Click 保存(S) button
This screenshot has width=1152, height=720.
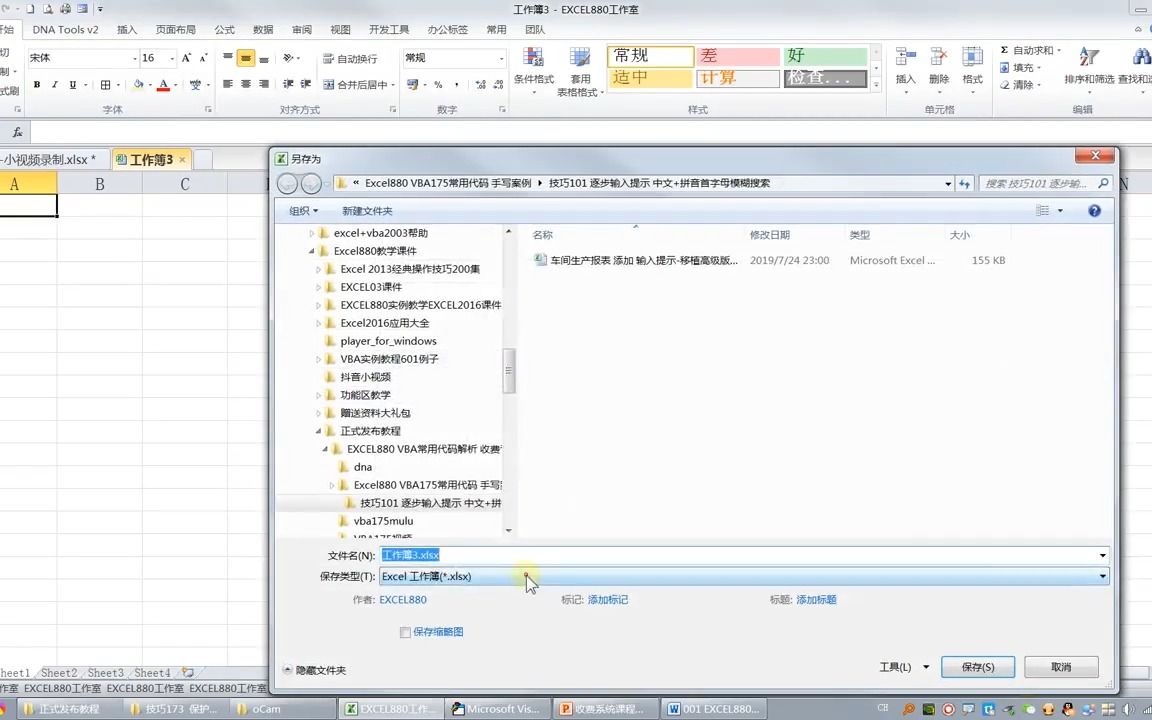click(x=978, y=667)
